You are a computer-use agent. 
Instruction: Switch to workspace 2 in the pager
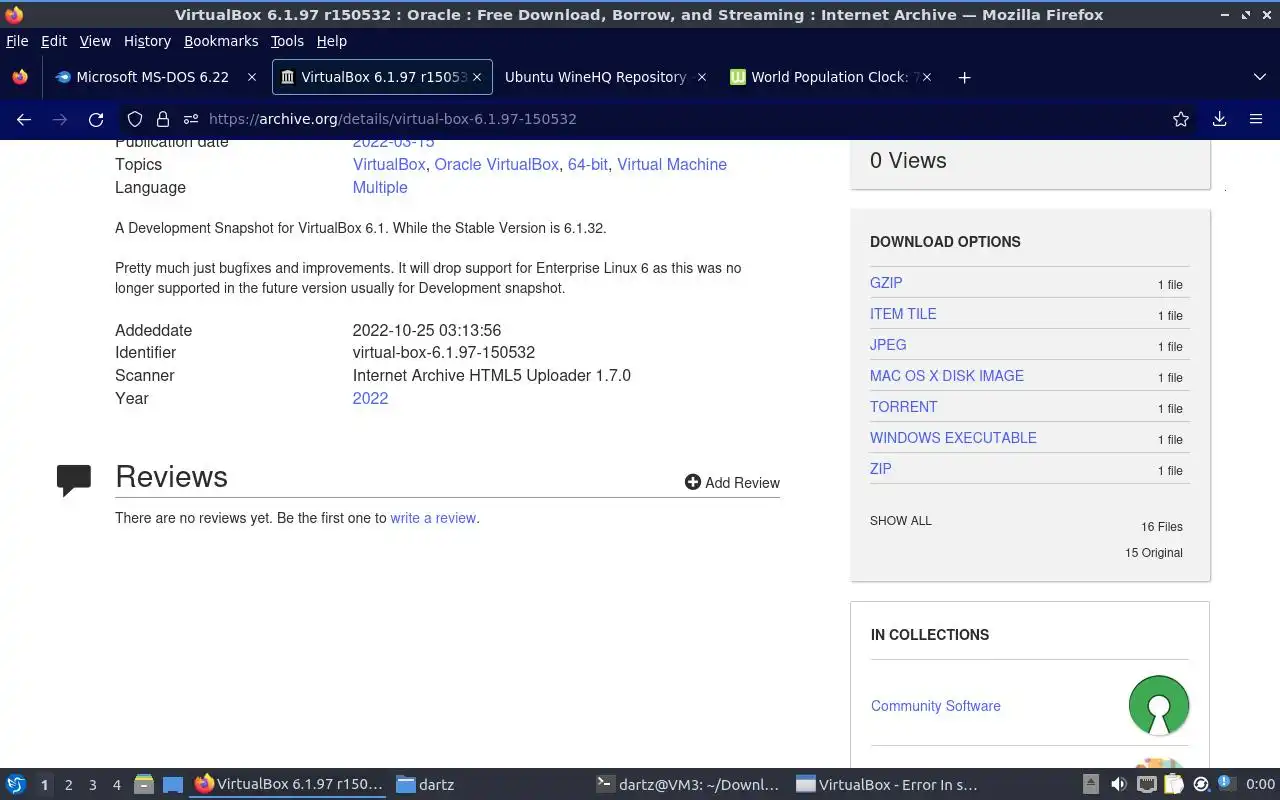click(69, 785)
